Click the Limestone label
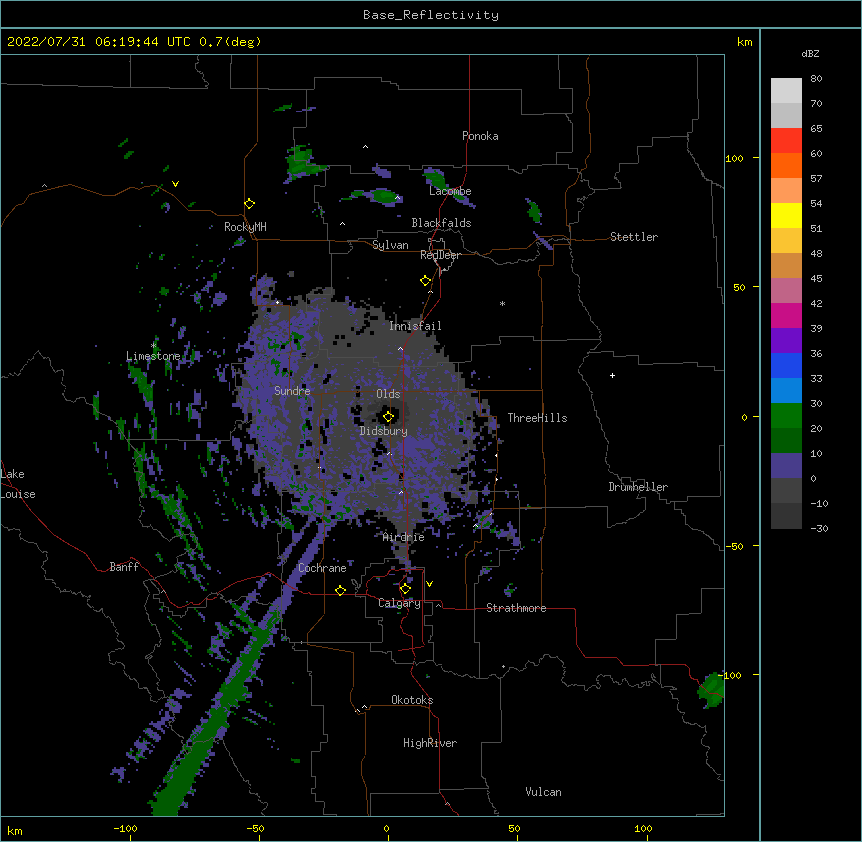The height and width of the screenshot is (842, 862). click(153, 356)
